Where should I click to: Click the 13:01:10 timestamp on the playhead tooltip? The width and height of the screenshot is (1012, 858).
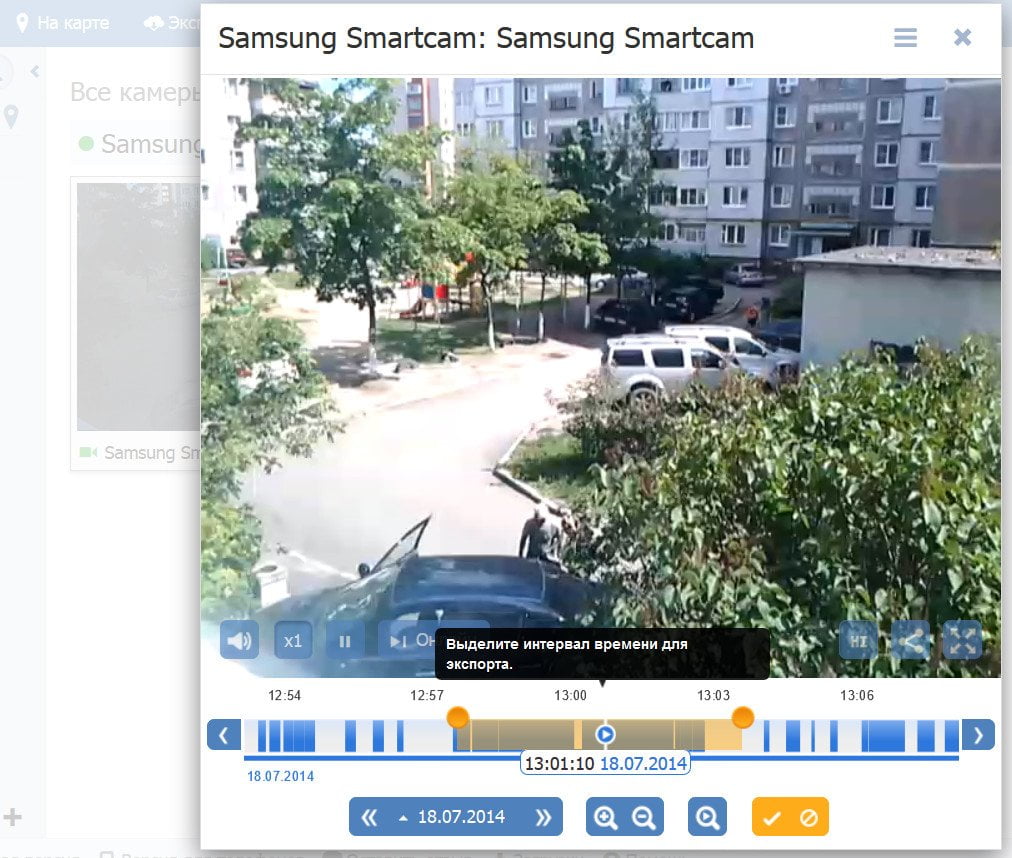pos(560,764)
